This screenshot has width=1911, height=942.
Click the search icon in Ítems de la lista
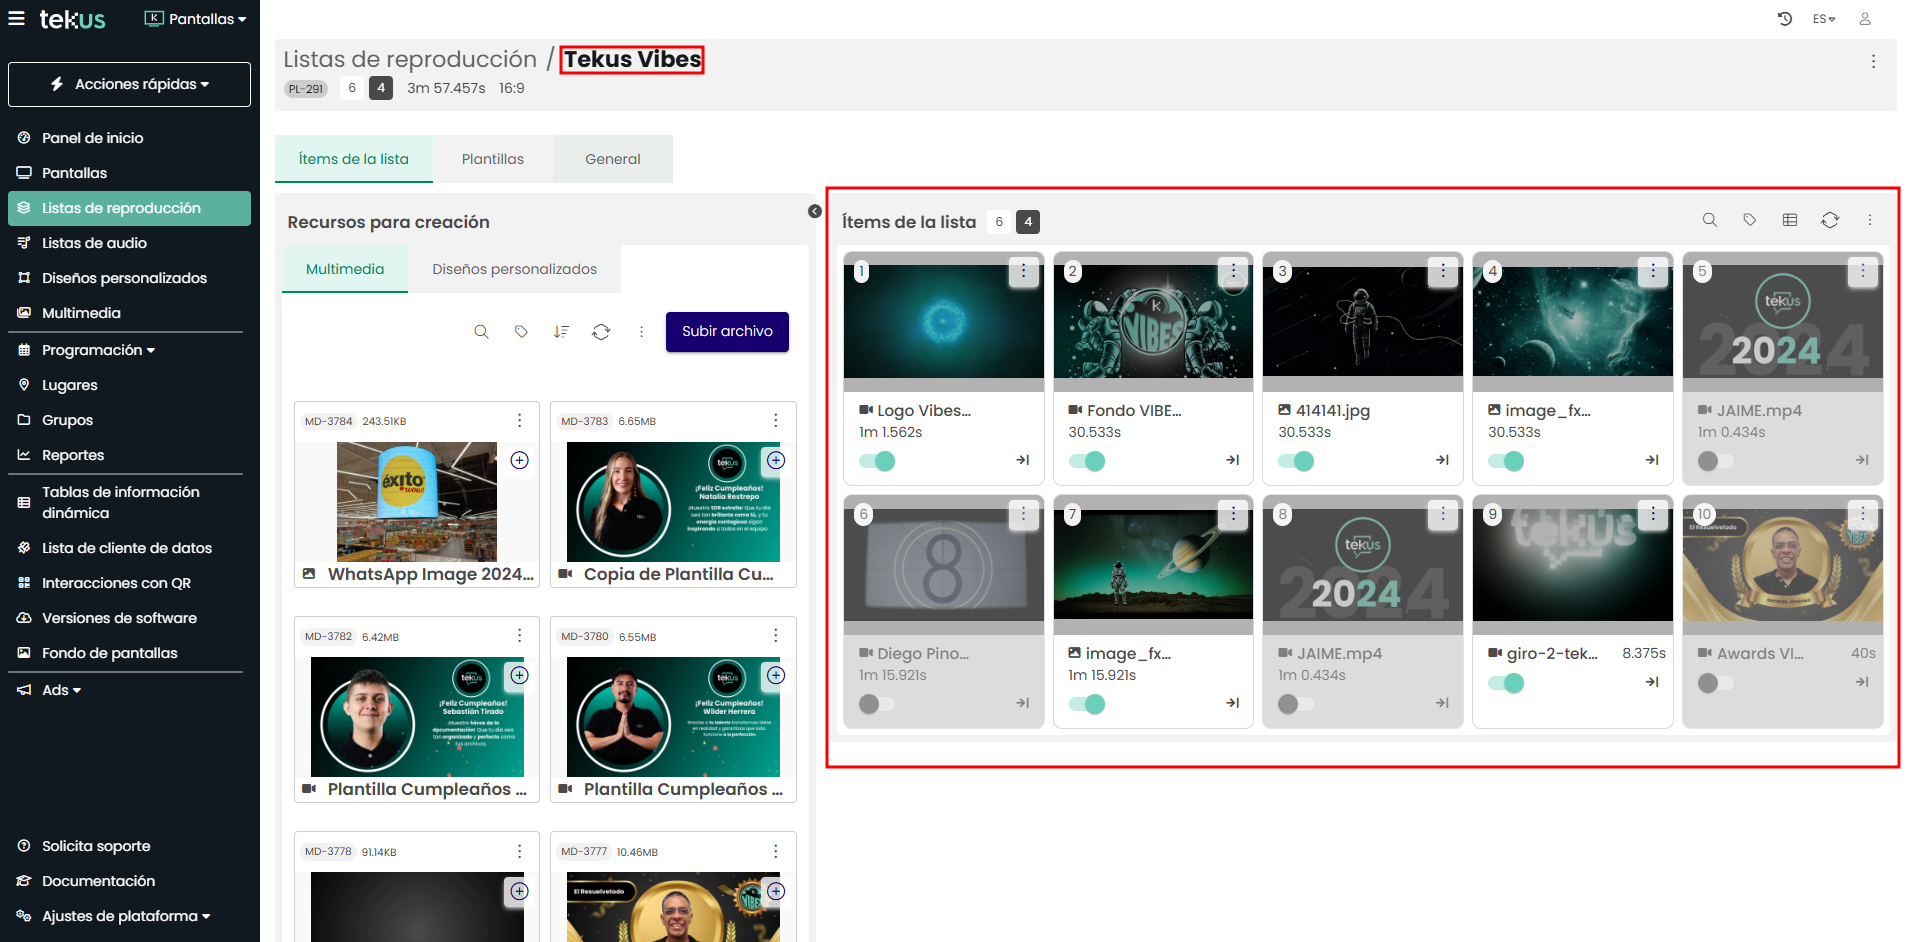1709,220
